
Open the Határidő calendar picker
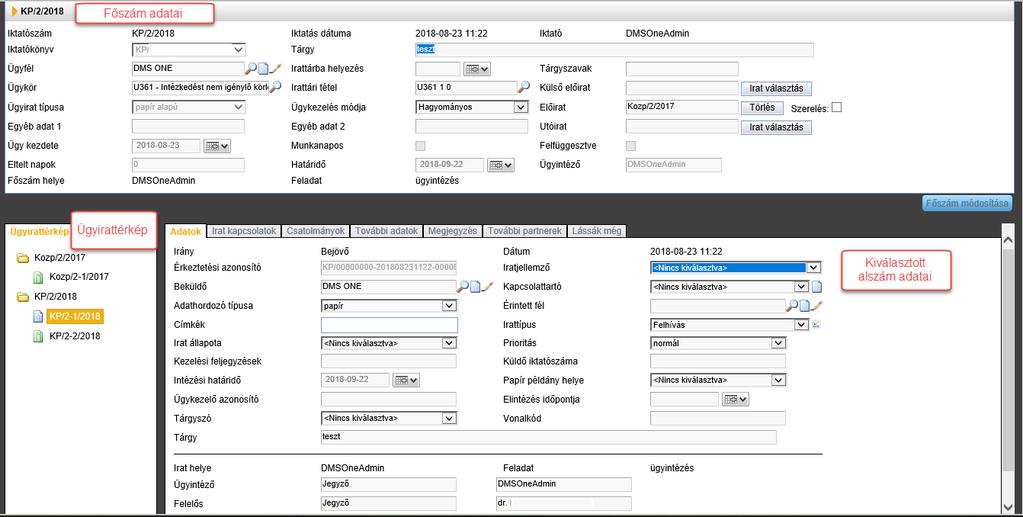coord(501,165)
